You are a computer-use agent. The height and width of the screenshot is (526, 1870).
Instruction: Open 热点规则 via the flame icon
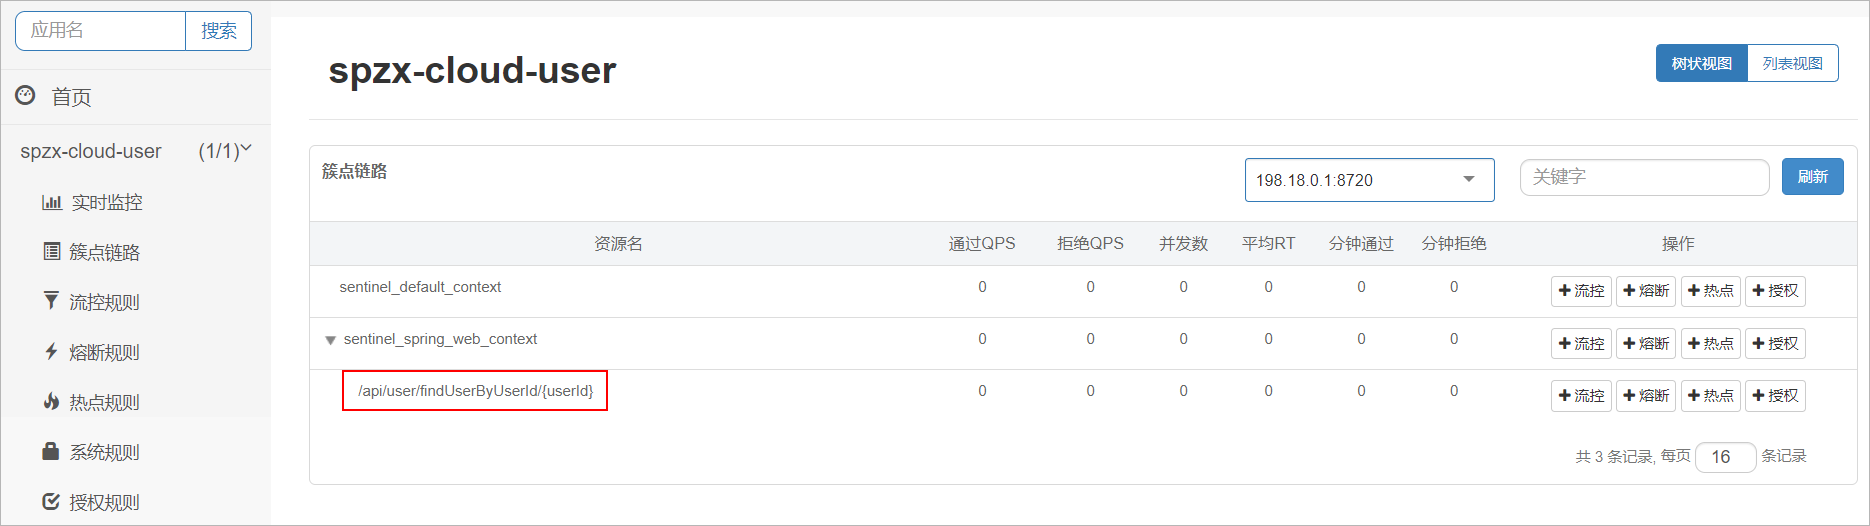pyautogui.click(x=51, y=401)
